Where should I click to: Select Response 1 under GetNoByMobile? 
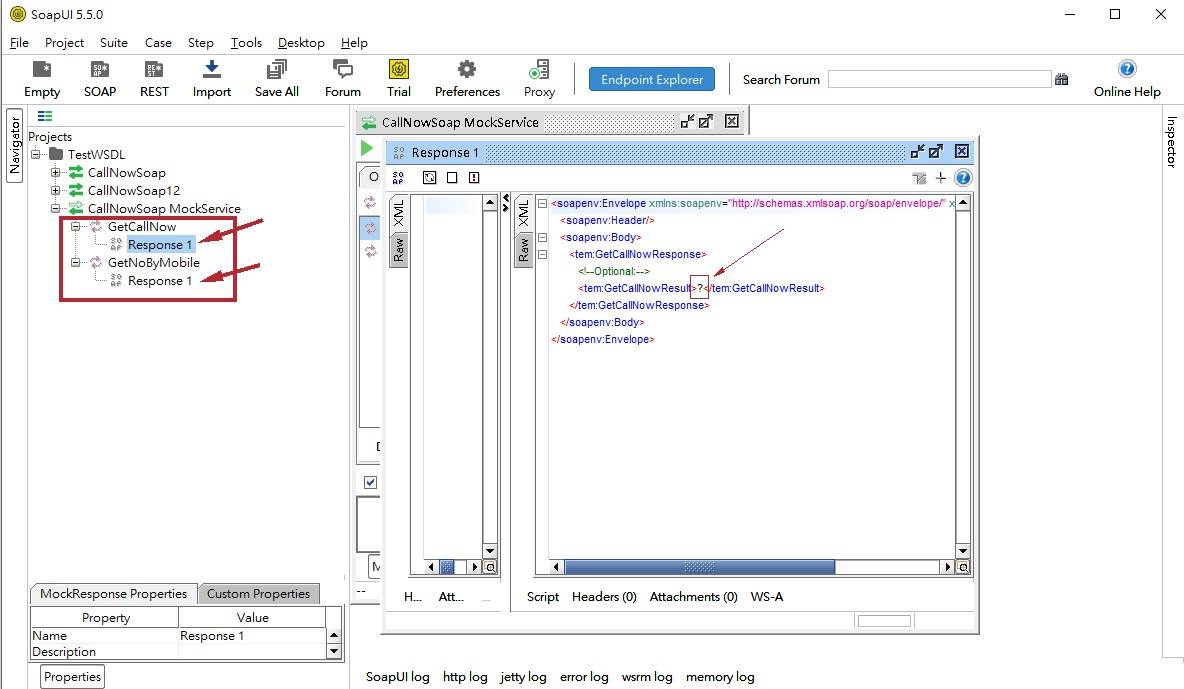tap(159, 281)
